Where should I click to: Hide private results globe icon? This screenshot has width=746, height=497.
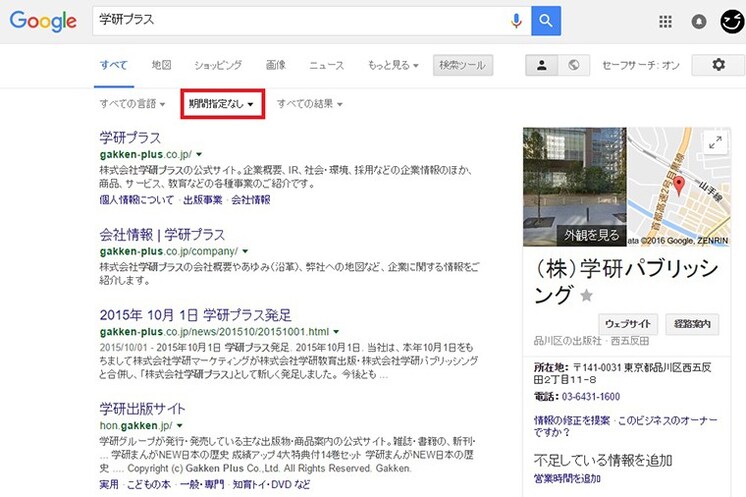[574, 65]
